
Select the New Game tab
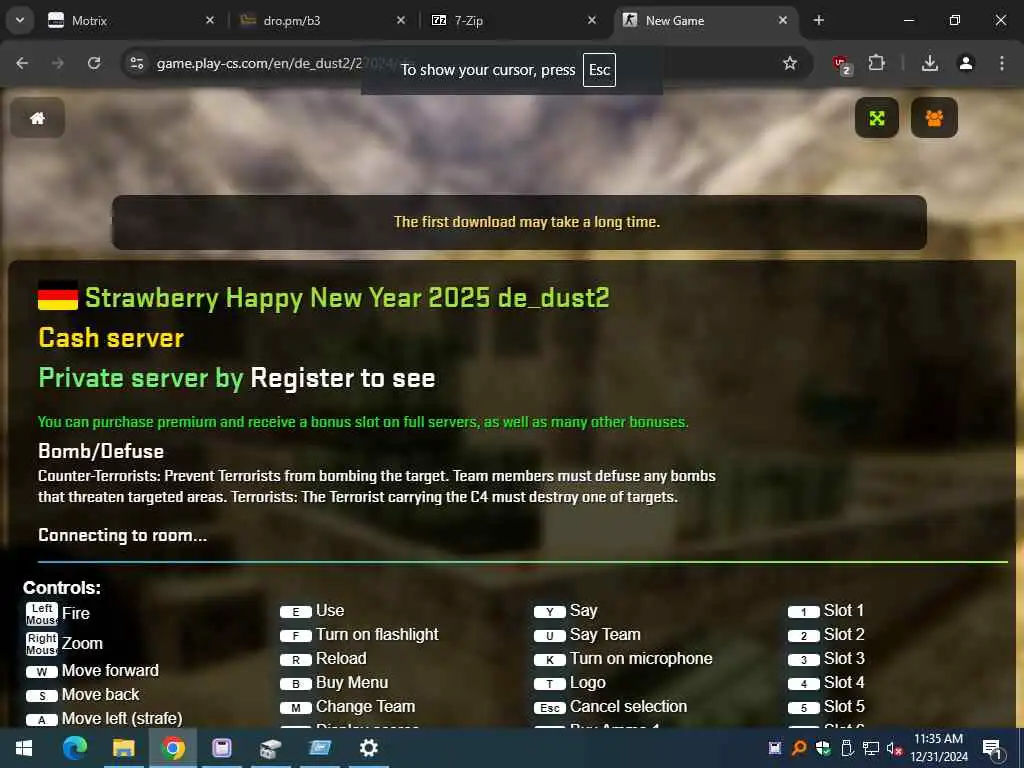(705, 20)
